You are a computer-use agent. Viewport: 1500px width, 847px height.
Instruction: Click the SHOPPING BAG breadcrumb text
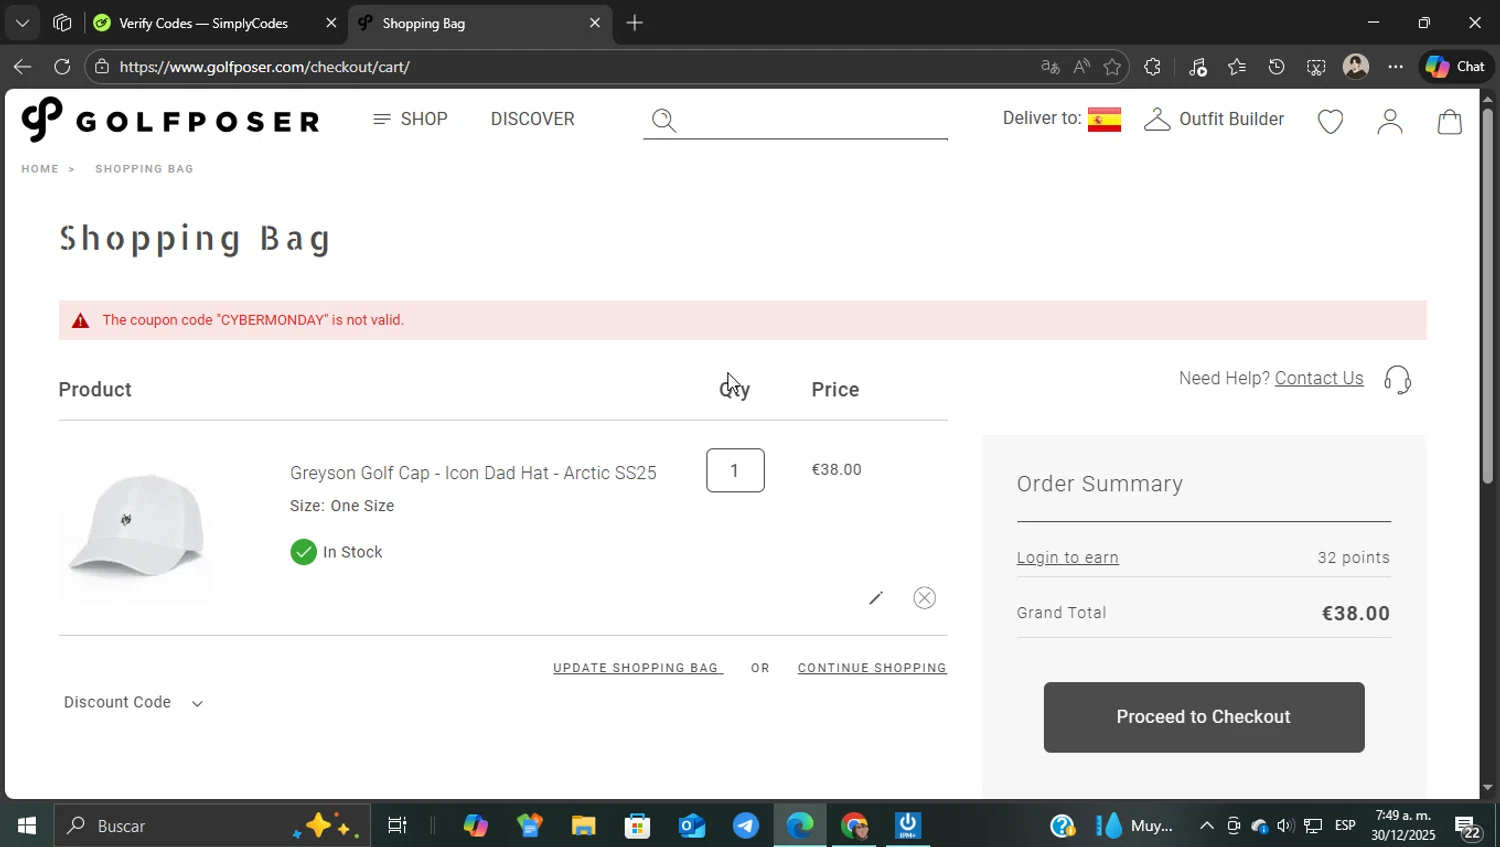click(x=144, y=169)
